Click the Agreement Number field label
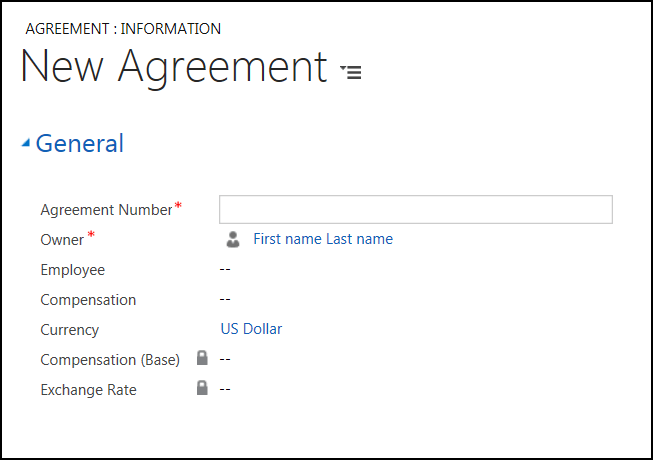 [106, 210]
